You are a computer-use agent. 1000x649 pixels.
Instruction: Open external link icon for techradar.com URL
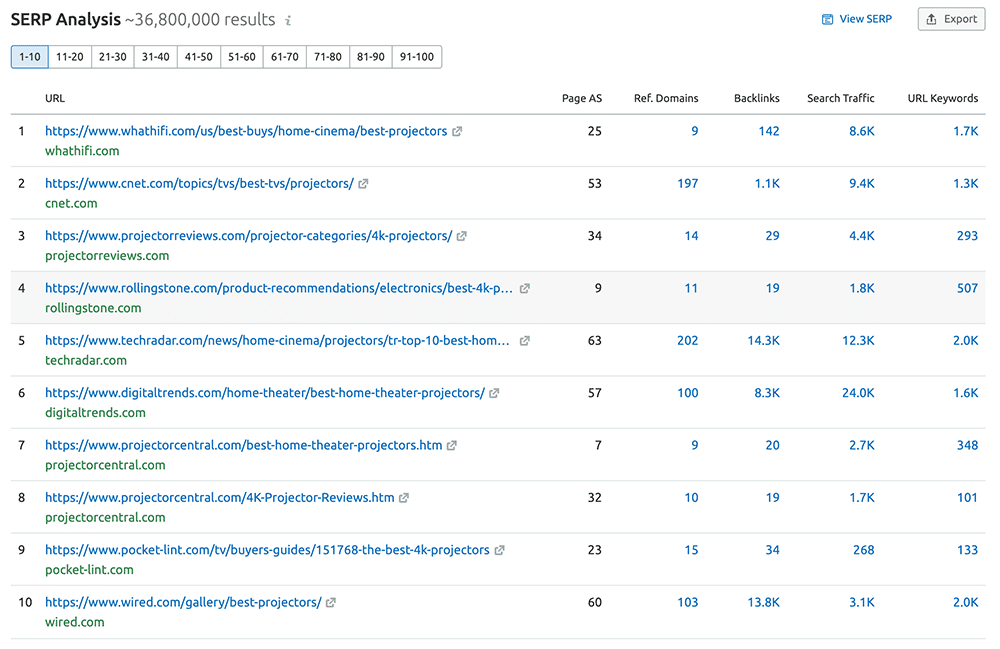[525, 340]
